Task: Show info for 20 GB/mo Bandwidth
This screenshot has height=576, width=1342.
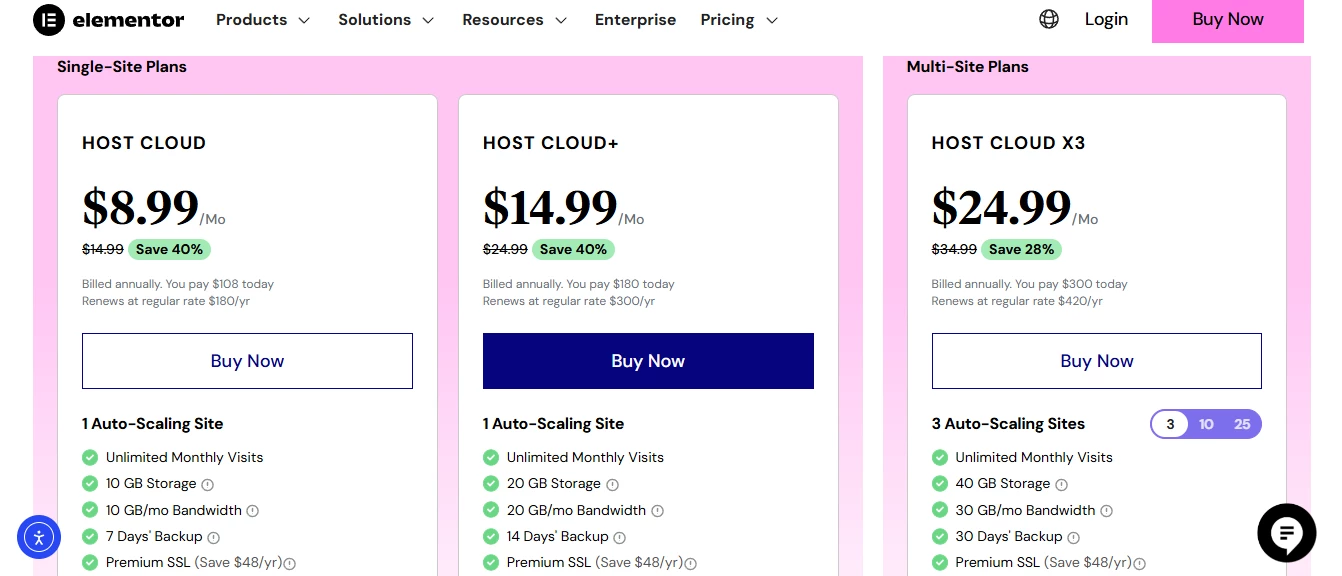Action: 658,511
